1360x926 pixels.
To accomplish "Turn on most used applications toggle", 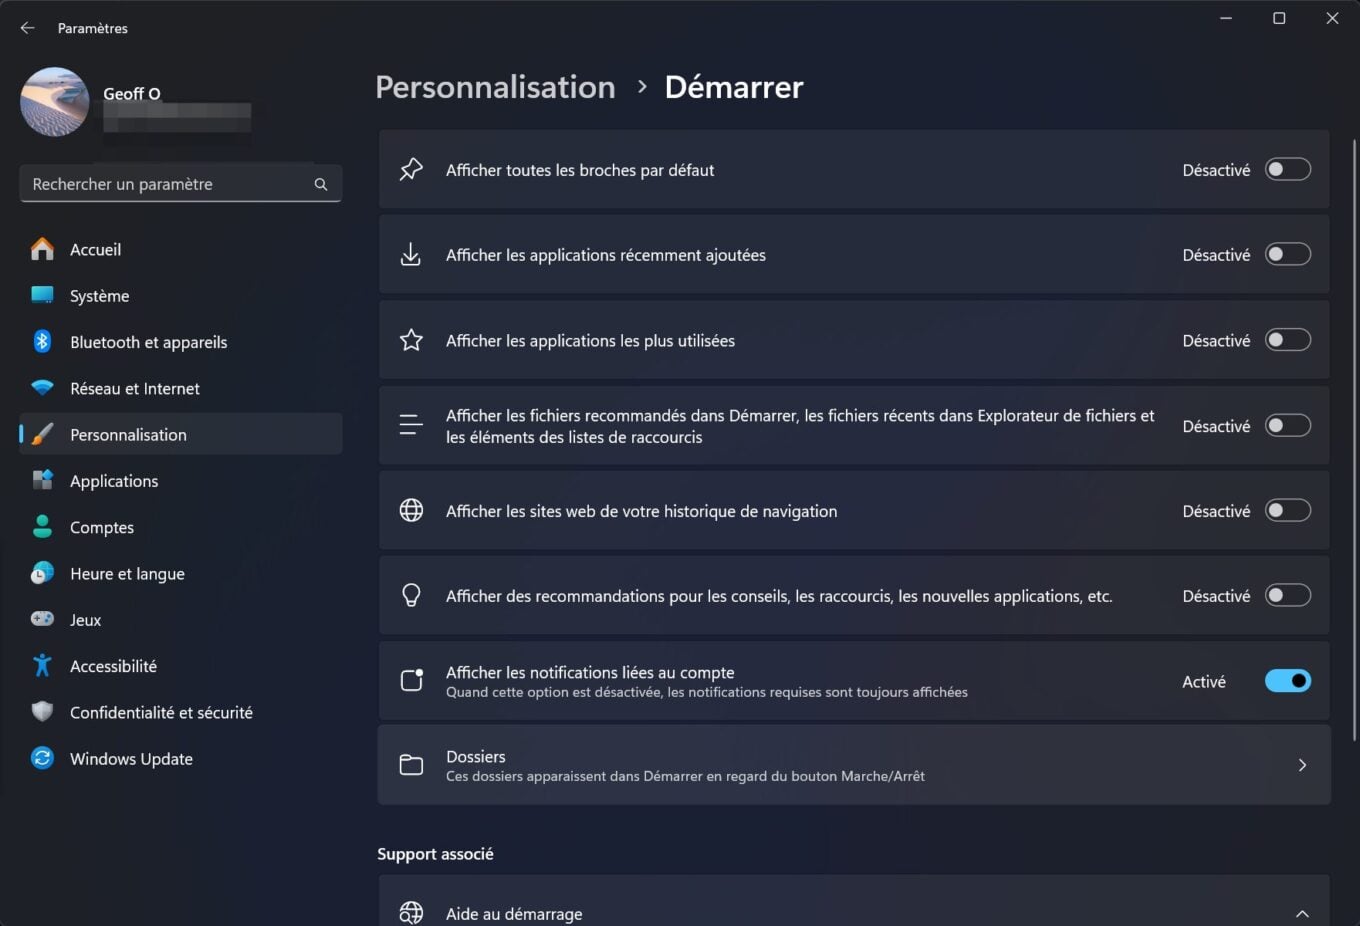I will click(1287, 340).
